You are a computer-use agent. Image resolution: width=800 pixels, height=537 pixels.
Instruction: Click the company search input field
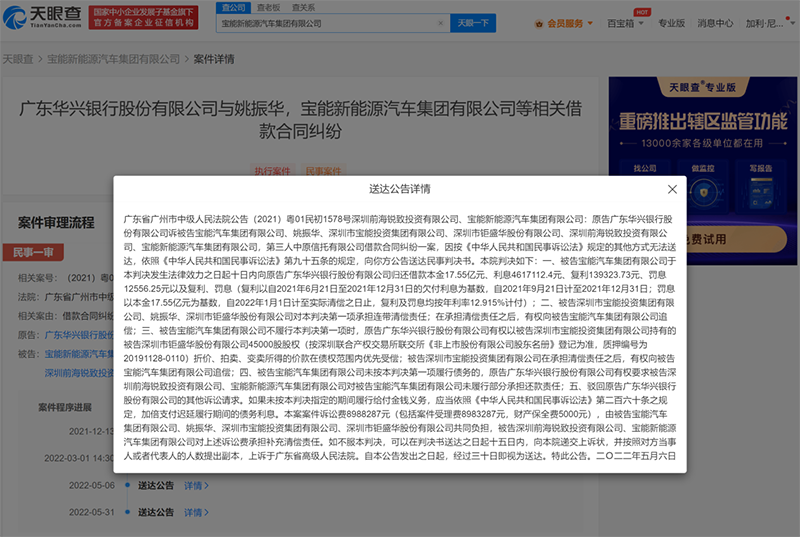(327, 23)
